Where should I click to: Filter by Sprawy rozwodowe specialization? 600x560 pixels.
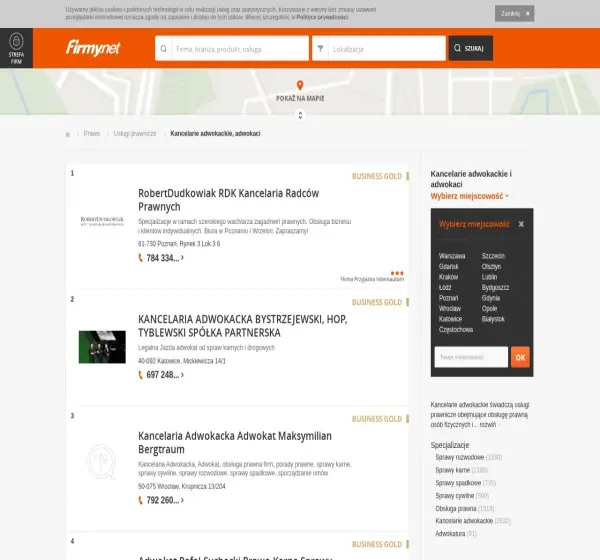pos(460,457)
